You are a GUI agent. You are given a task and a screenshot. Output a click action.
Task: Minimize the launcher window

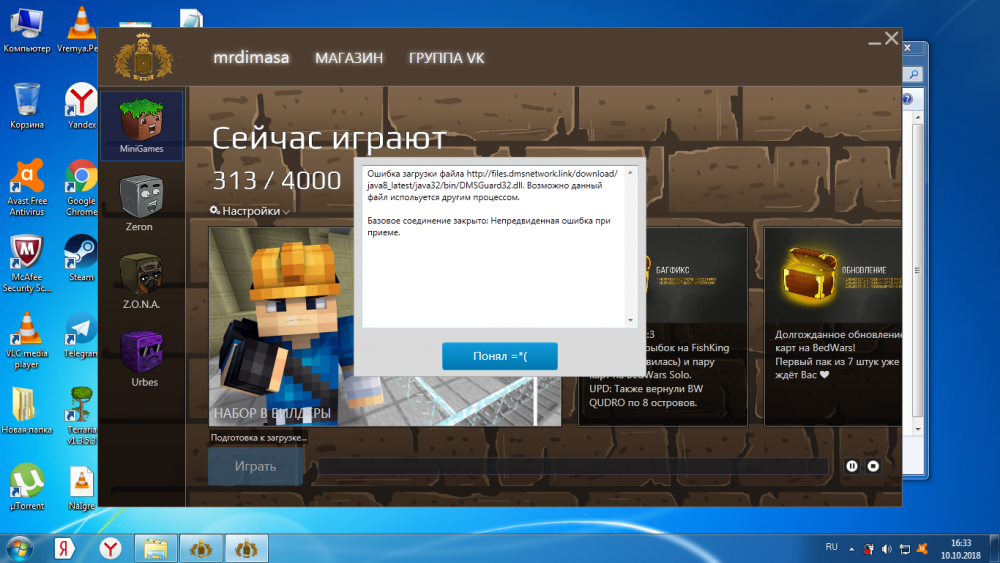click(x=874, y=42)
